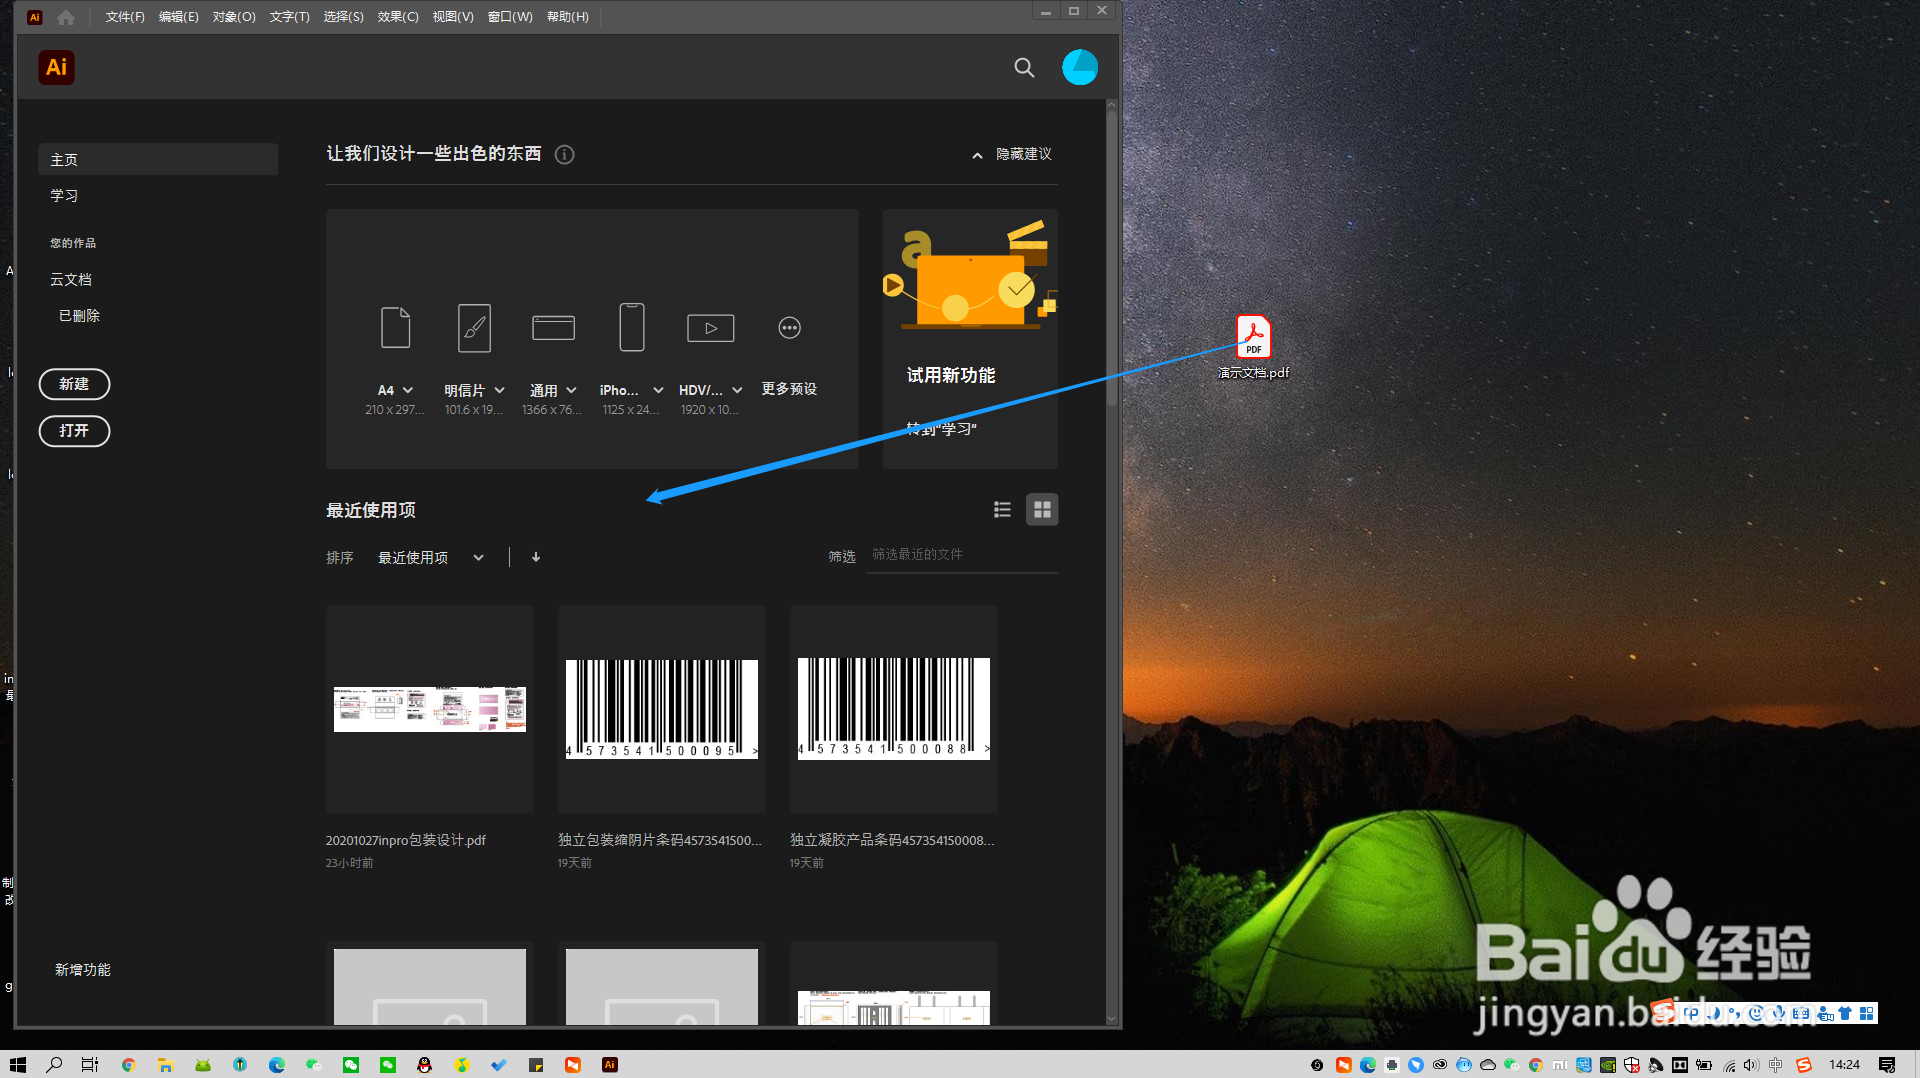Screen dimensions: 1920x1078
Task: Open the 最近使用项 sort dropdown
Action: (x=431, y=557)
